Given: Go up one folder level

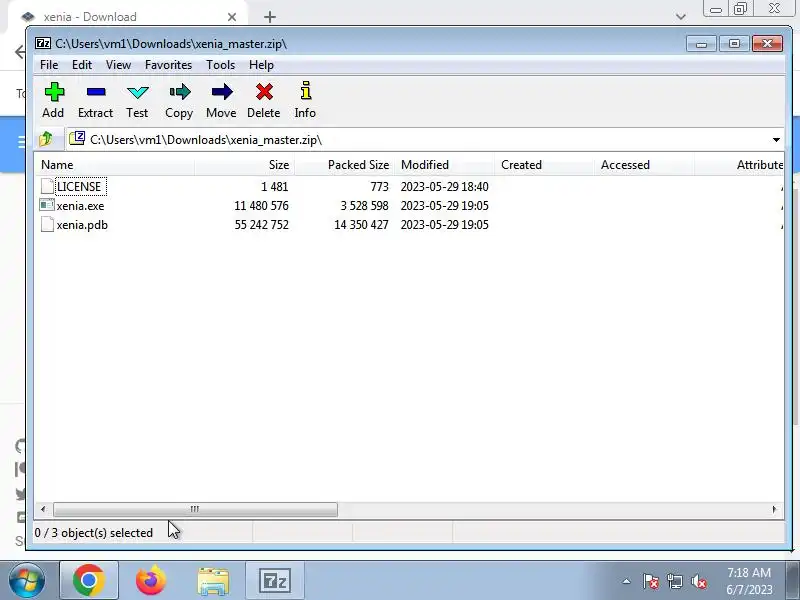Looking at the screenshot, I should pos(46,139).
